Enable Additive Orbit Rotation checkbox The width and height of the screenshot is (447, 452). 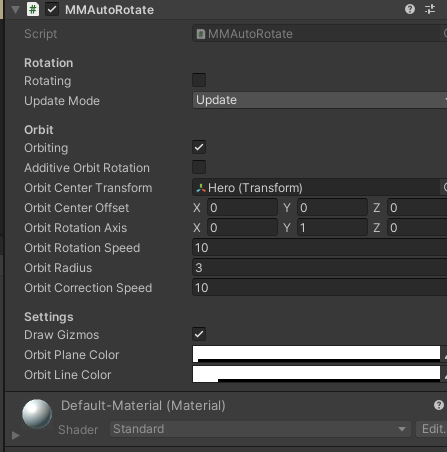coord(199,167)
